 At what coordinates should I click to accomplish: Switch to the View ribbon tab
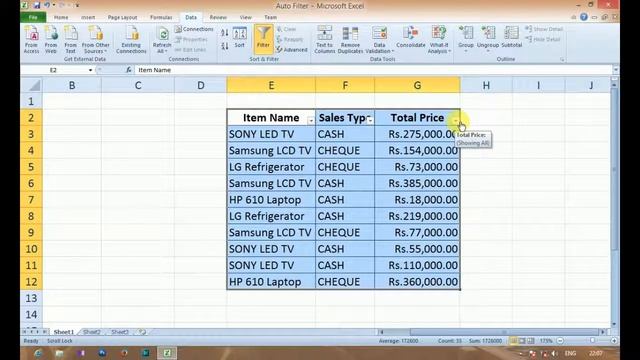(245, 17)
